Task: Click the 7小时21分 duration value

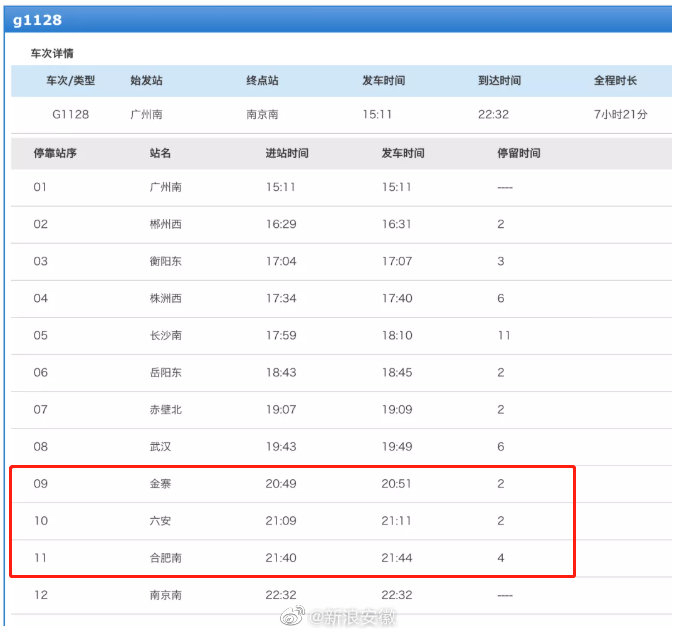Action: pos(620,114)
